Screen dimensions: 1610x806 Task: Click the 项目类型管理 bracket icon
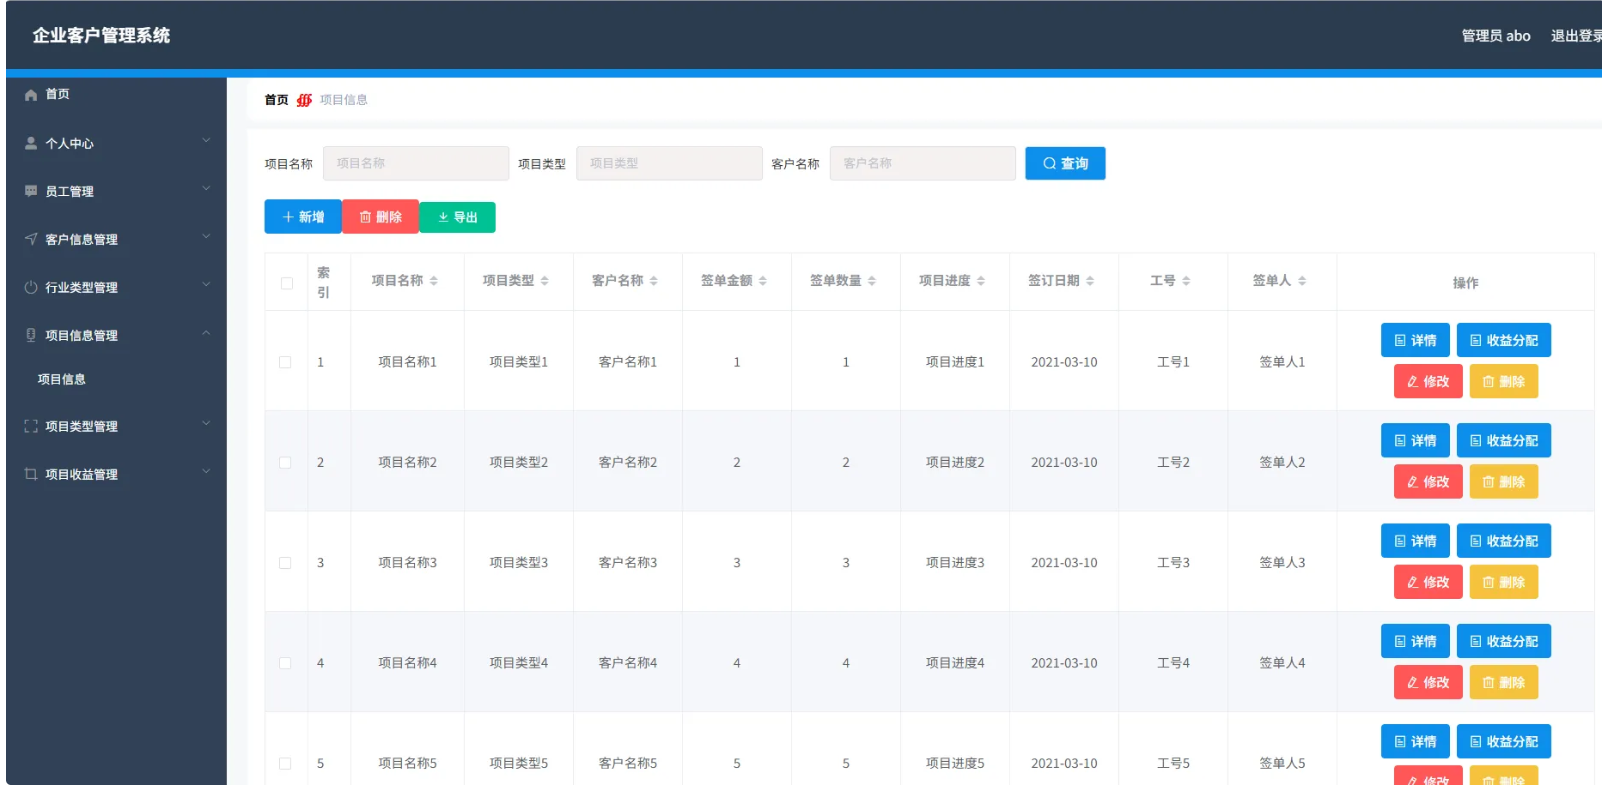tap(31, 427)
